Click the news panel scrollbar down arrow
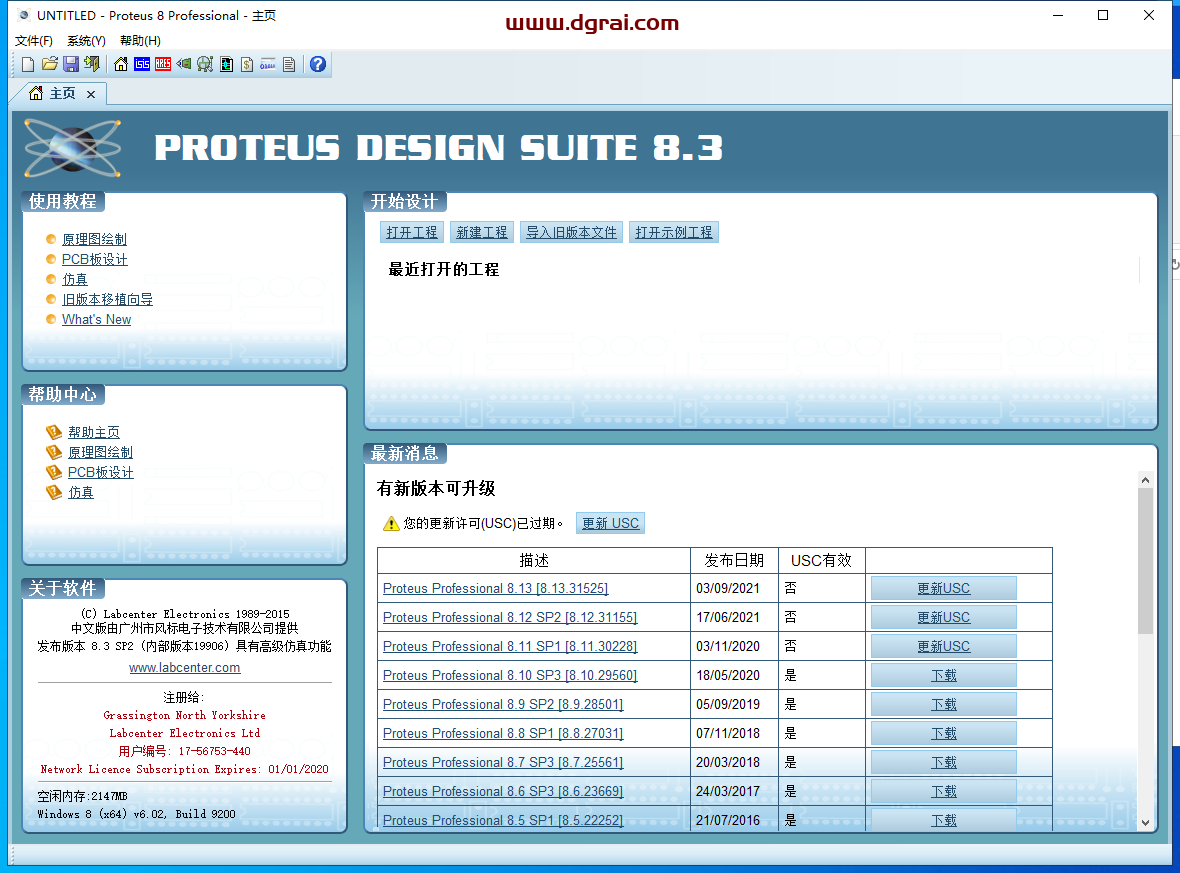 point(1146,822)
